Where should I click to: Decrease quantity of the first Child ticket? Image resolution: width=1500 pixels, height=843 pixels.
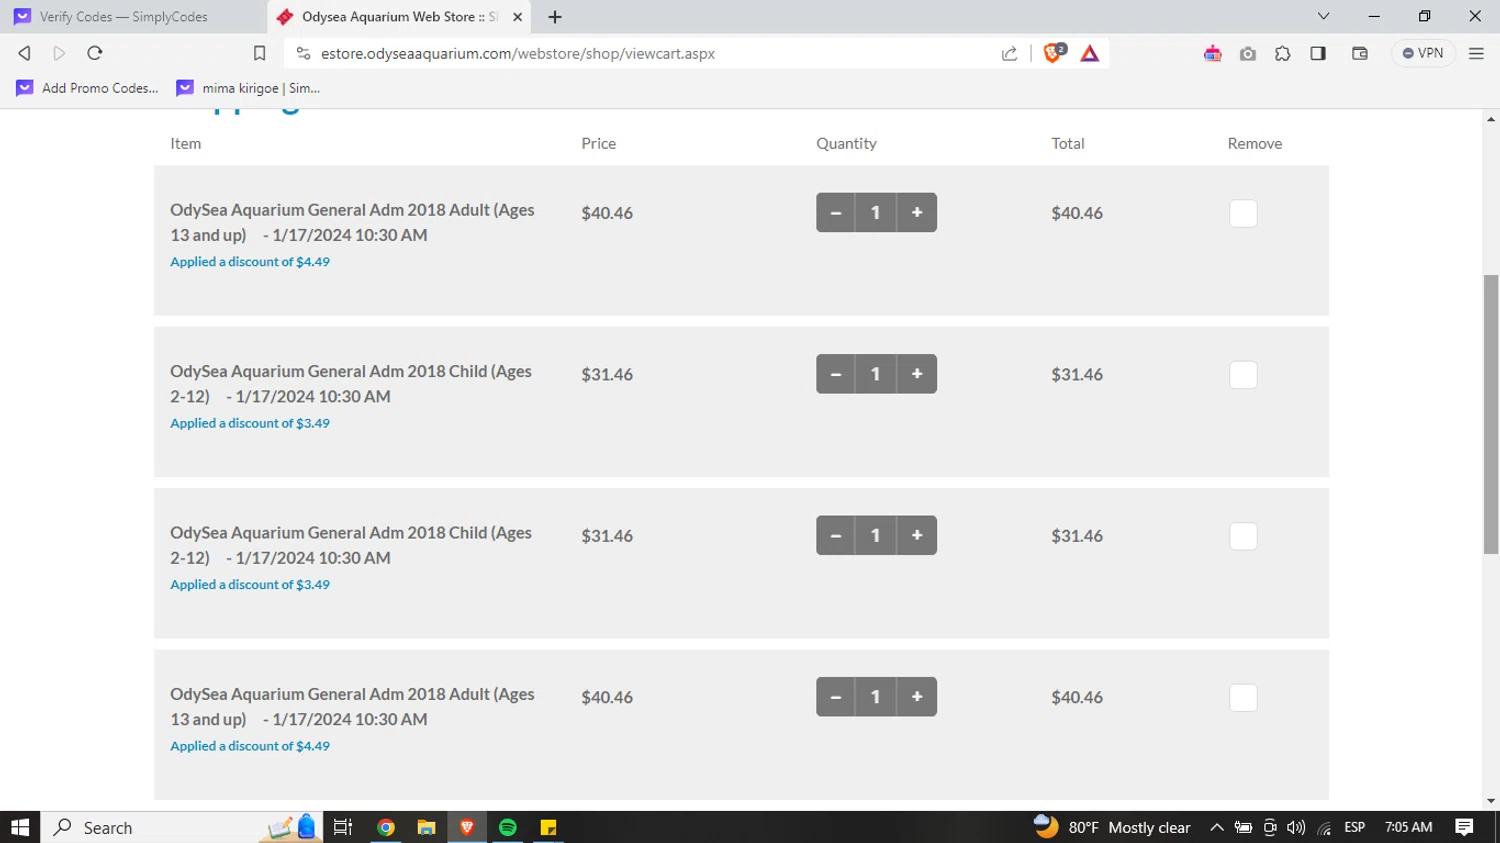835,374
